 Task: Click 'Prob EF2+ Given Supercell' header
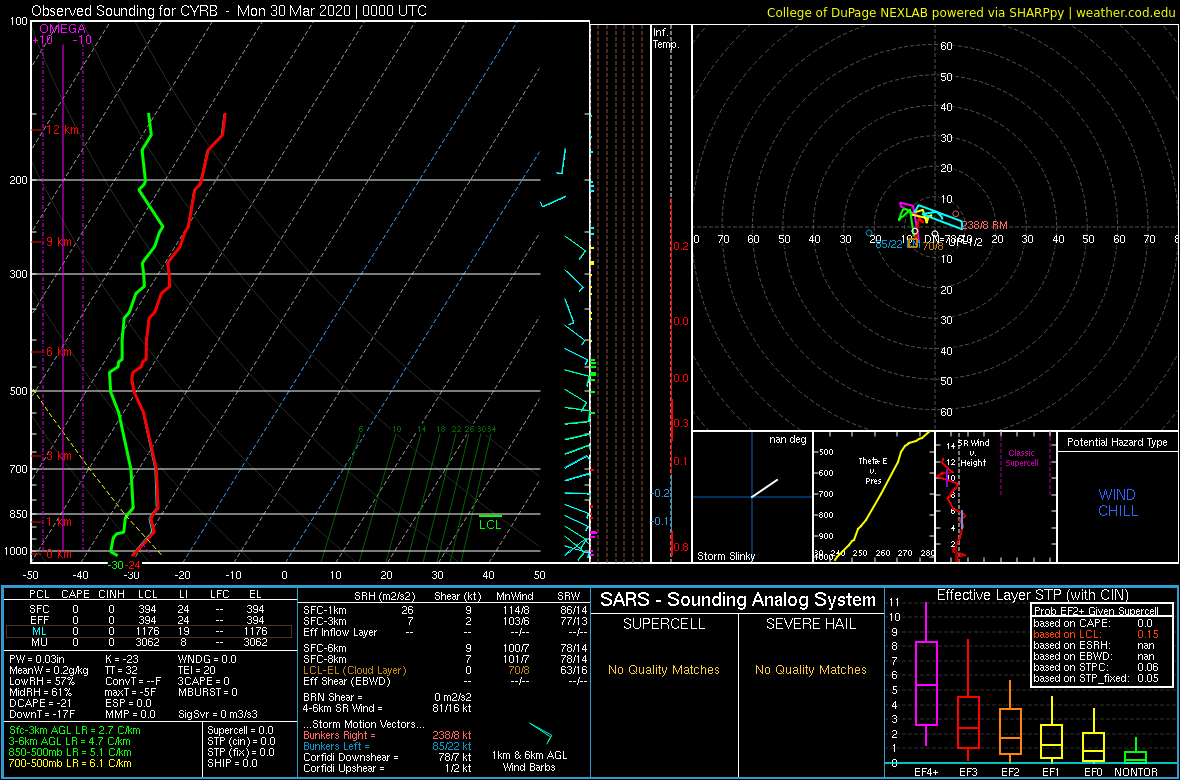click(1098, 611)
